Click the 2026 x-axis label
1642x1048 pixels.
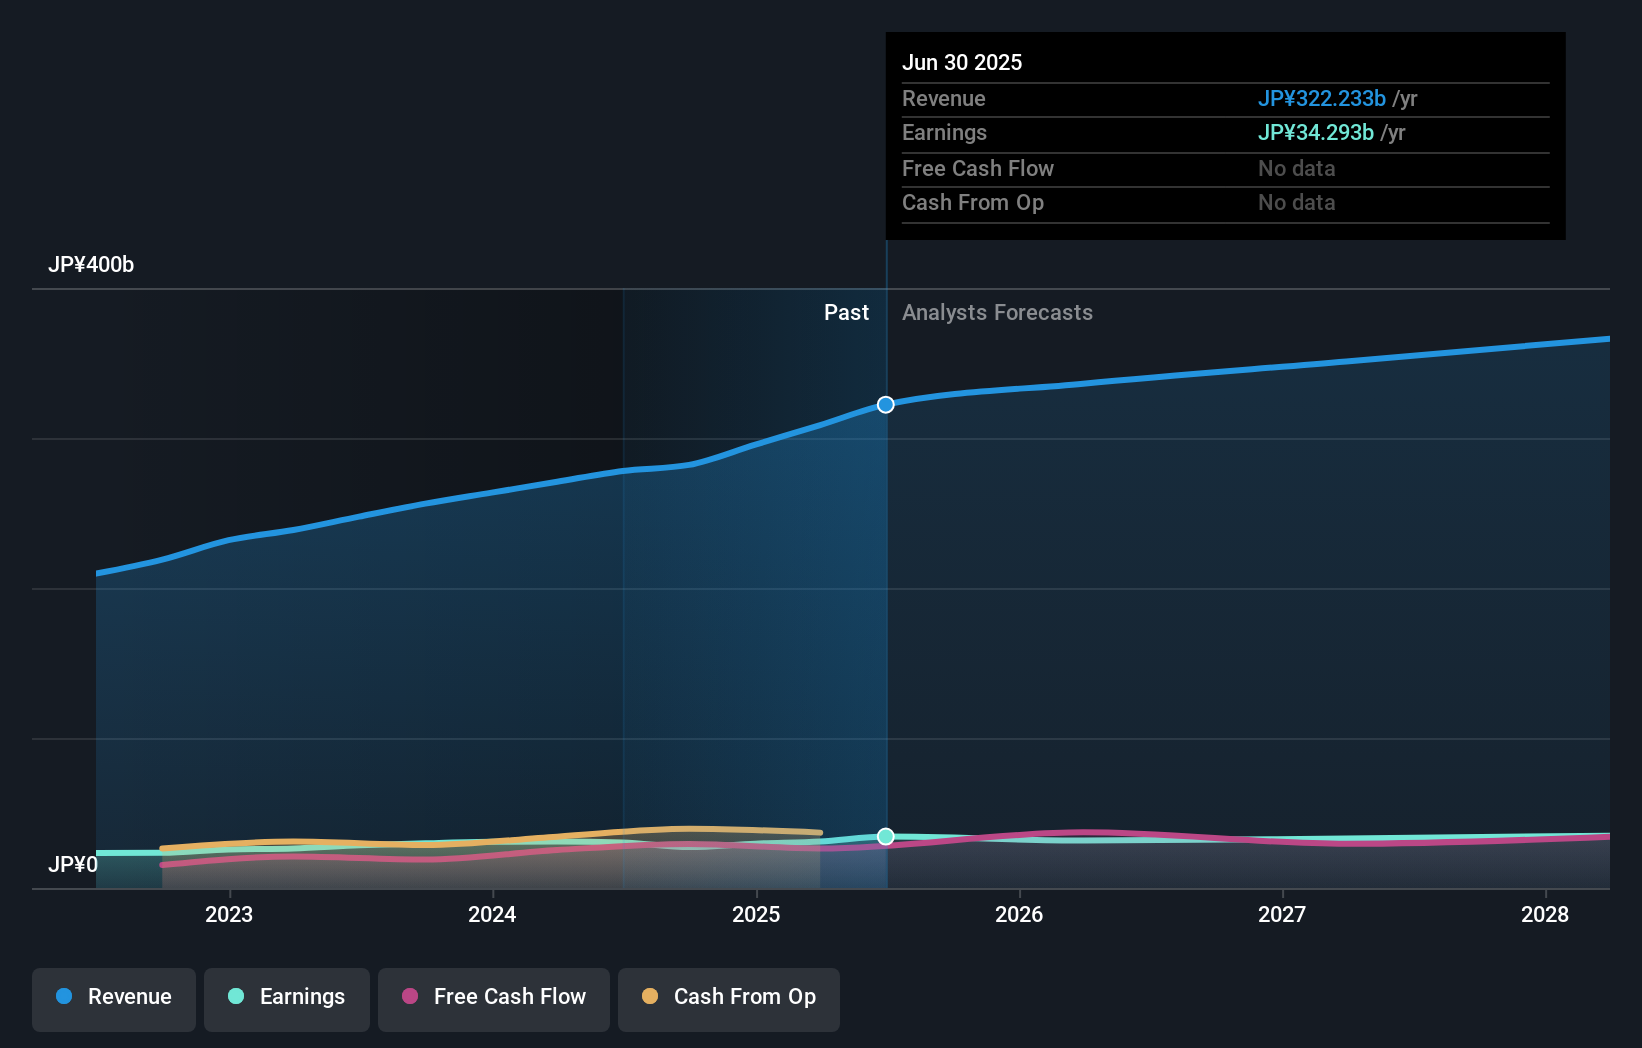[1019, 914]
